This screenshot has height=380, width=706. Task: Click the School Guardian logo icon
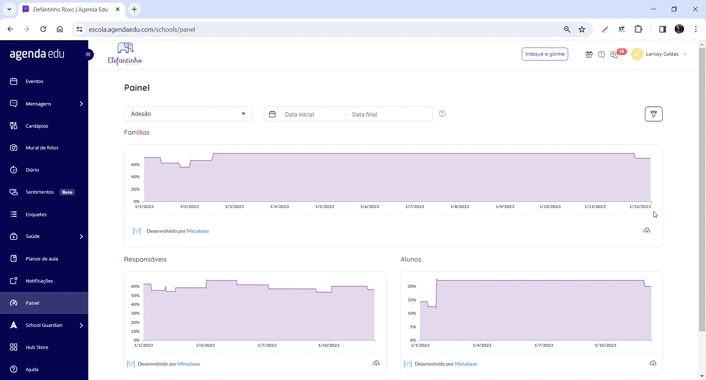(x=14, y=325)
